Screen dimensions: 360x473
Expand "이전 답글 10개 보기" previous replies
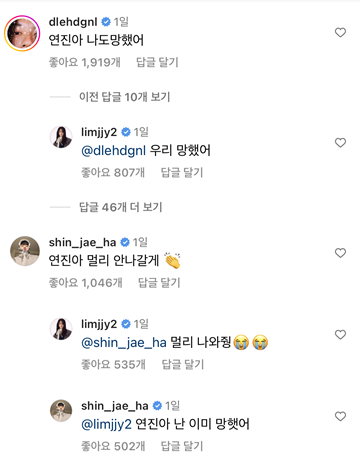pos(124,97)
